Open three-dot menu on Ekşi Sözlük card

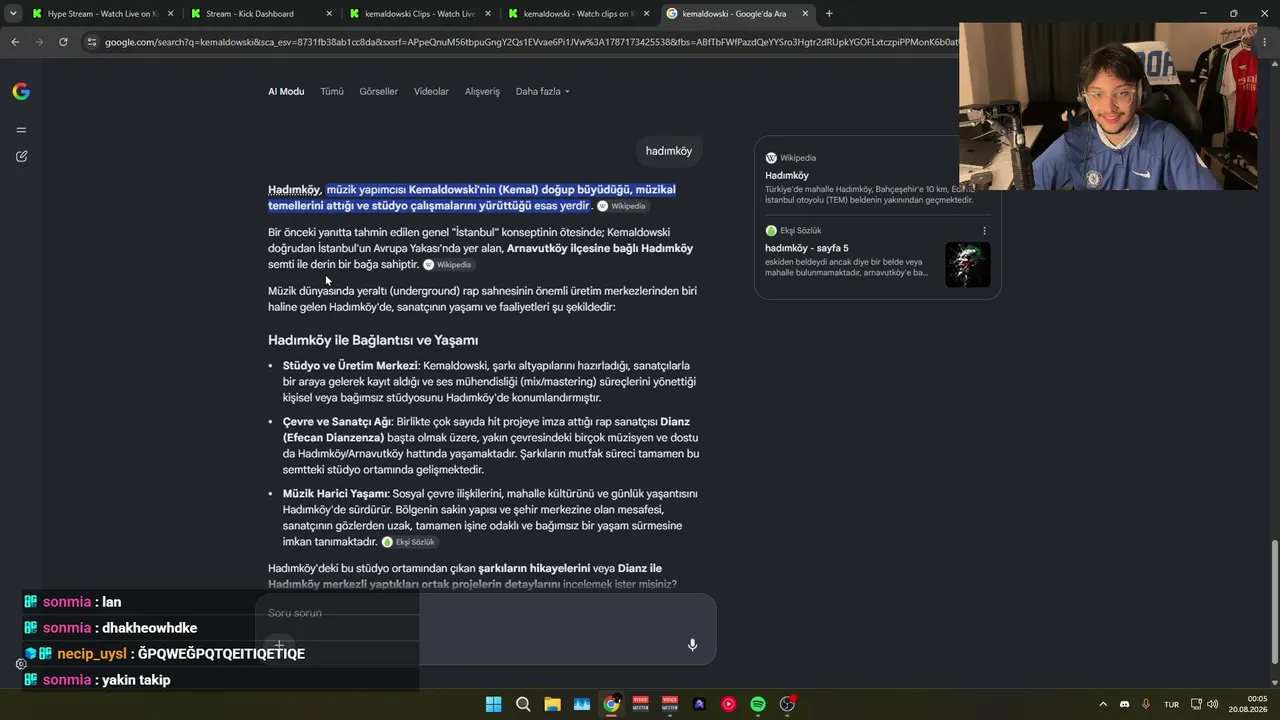pyautogui.click(x=984, y=231)
